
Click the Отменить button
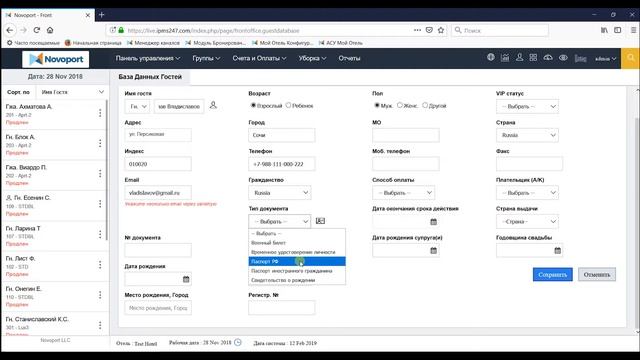tap(597, 274)
